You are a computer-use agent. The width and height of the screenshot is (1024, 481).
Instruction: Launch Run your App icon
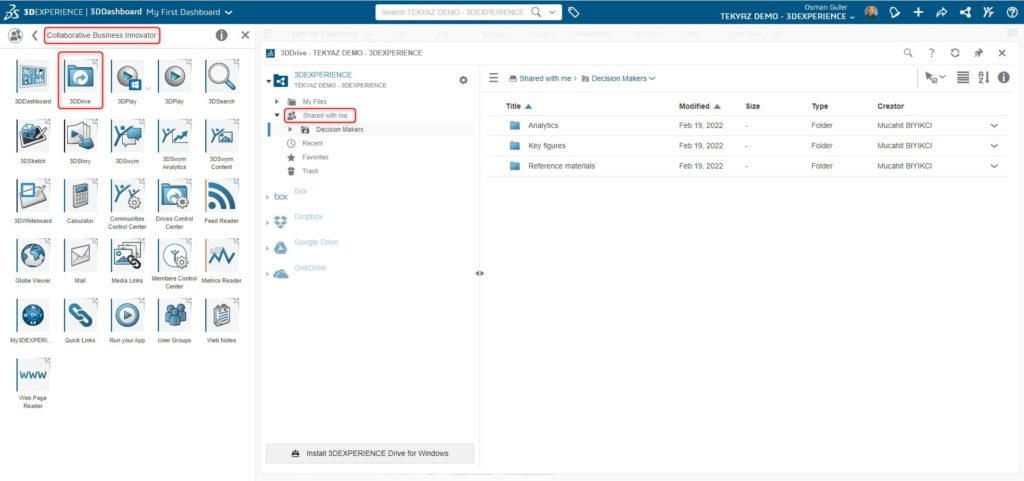(127, 315)
